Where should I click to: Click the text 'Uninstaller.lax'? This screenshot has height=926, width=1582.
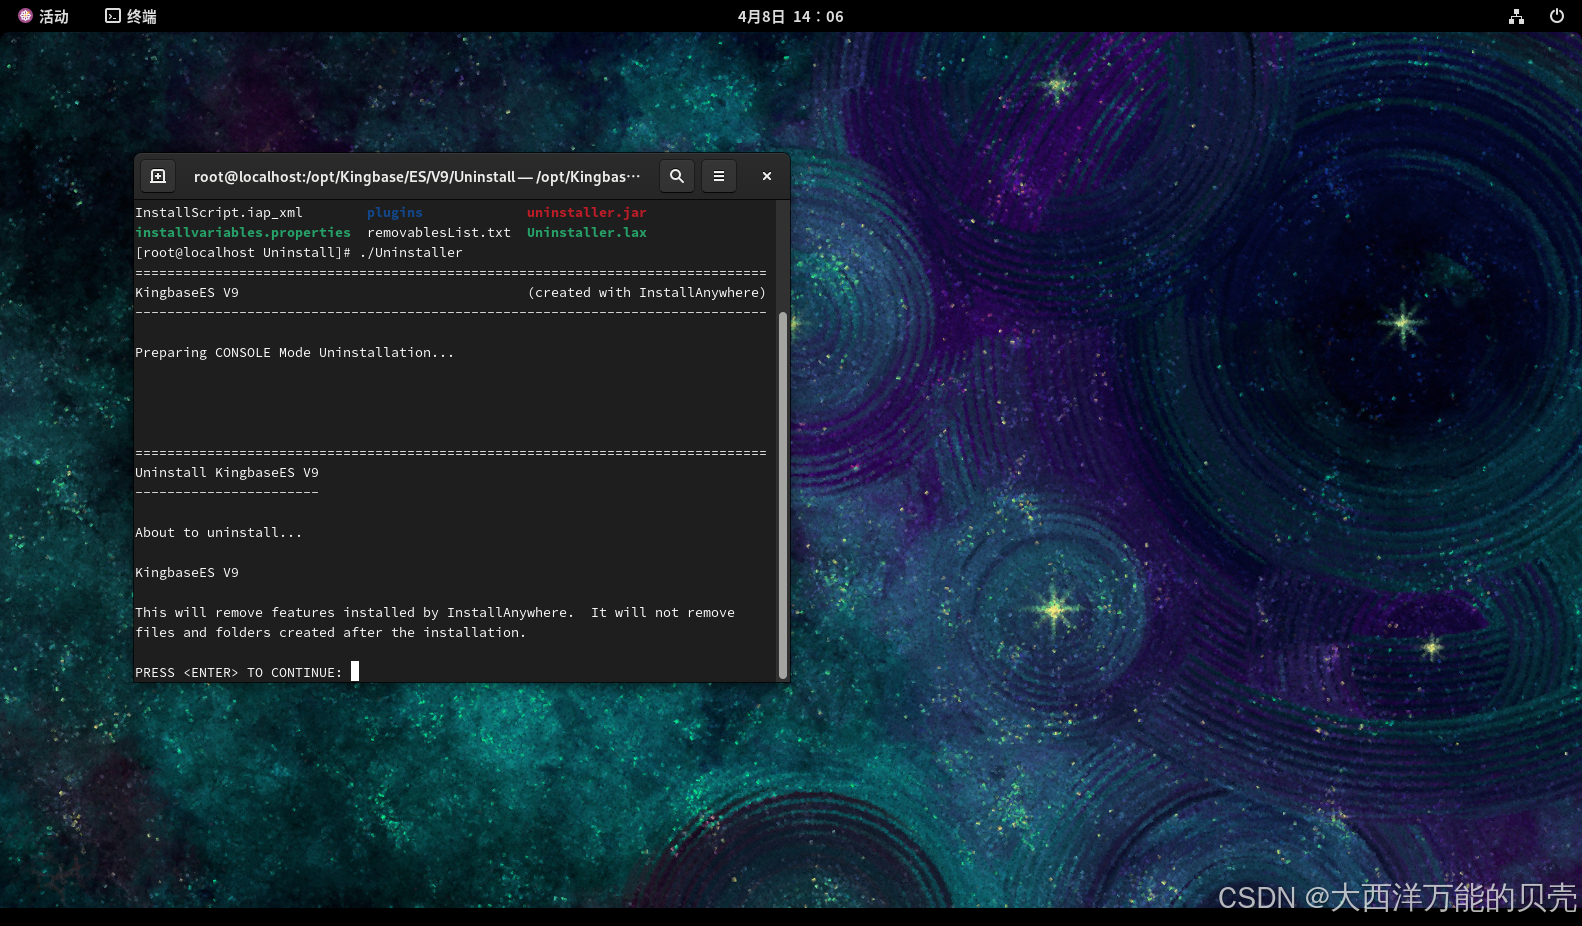[x=587, y=232]
